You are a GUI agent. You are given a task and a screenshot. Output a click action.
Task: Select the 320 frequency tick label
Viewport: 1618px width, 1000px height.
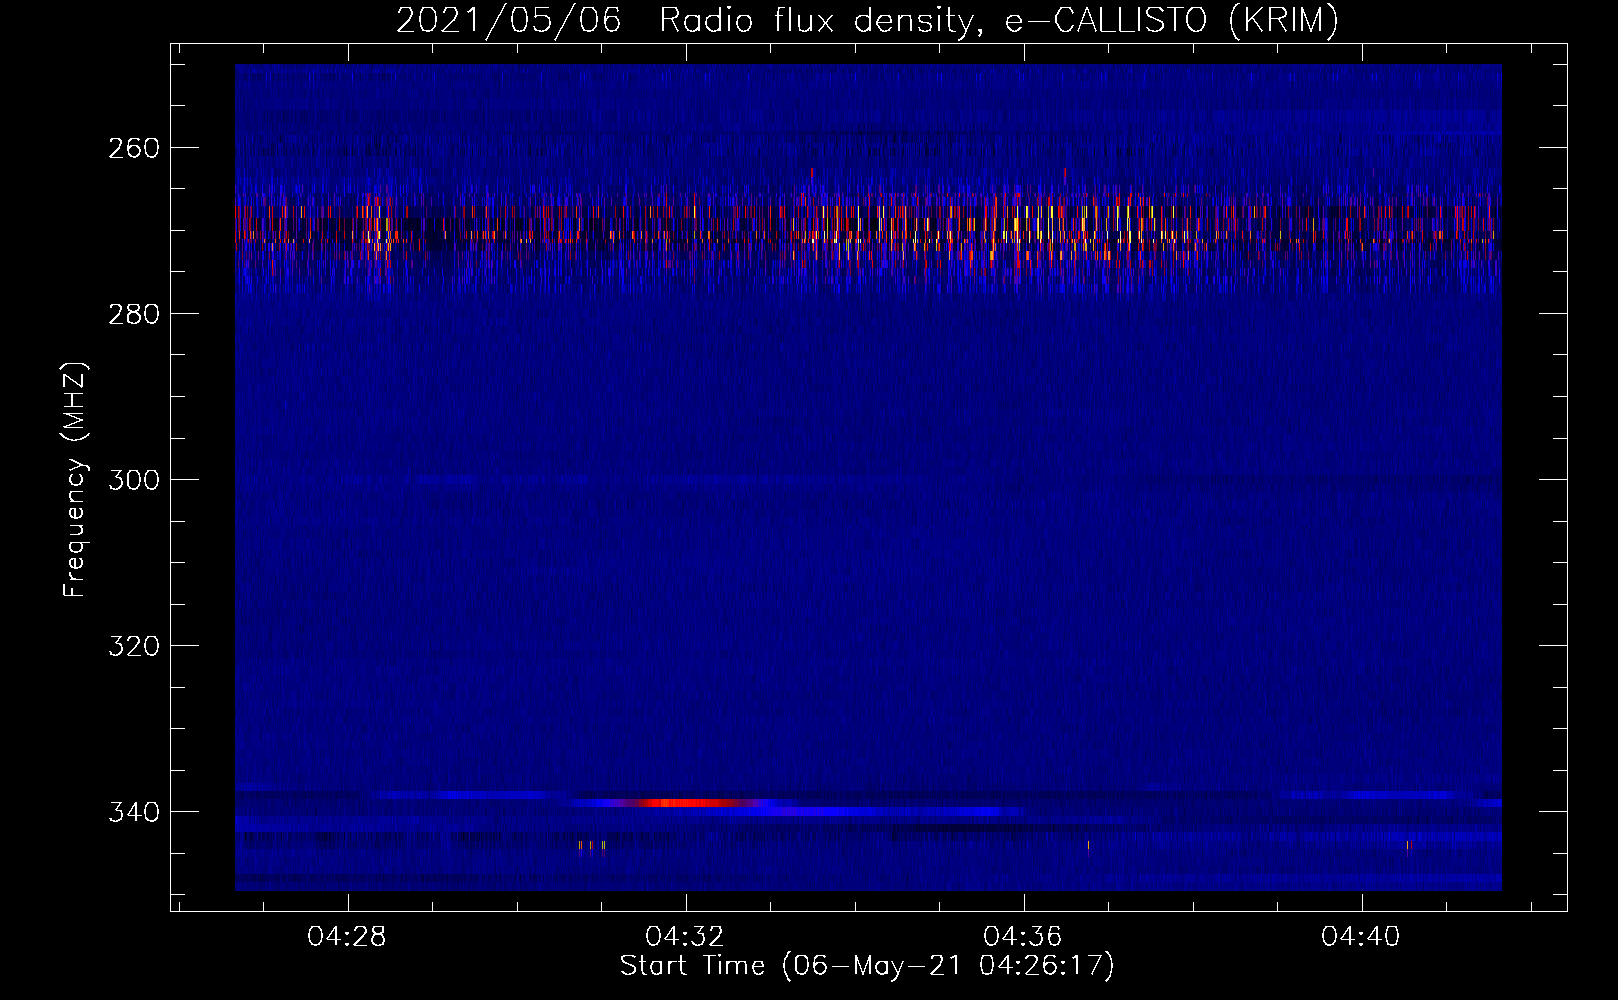point(134,646)
